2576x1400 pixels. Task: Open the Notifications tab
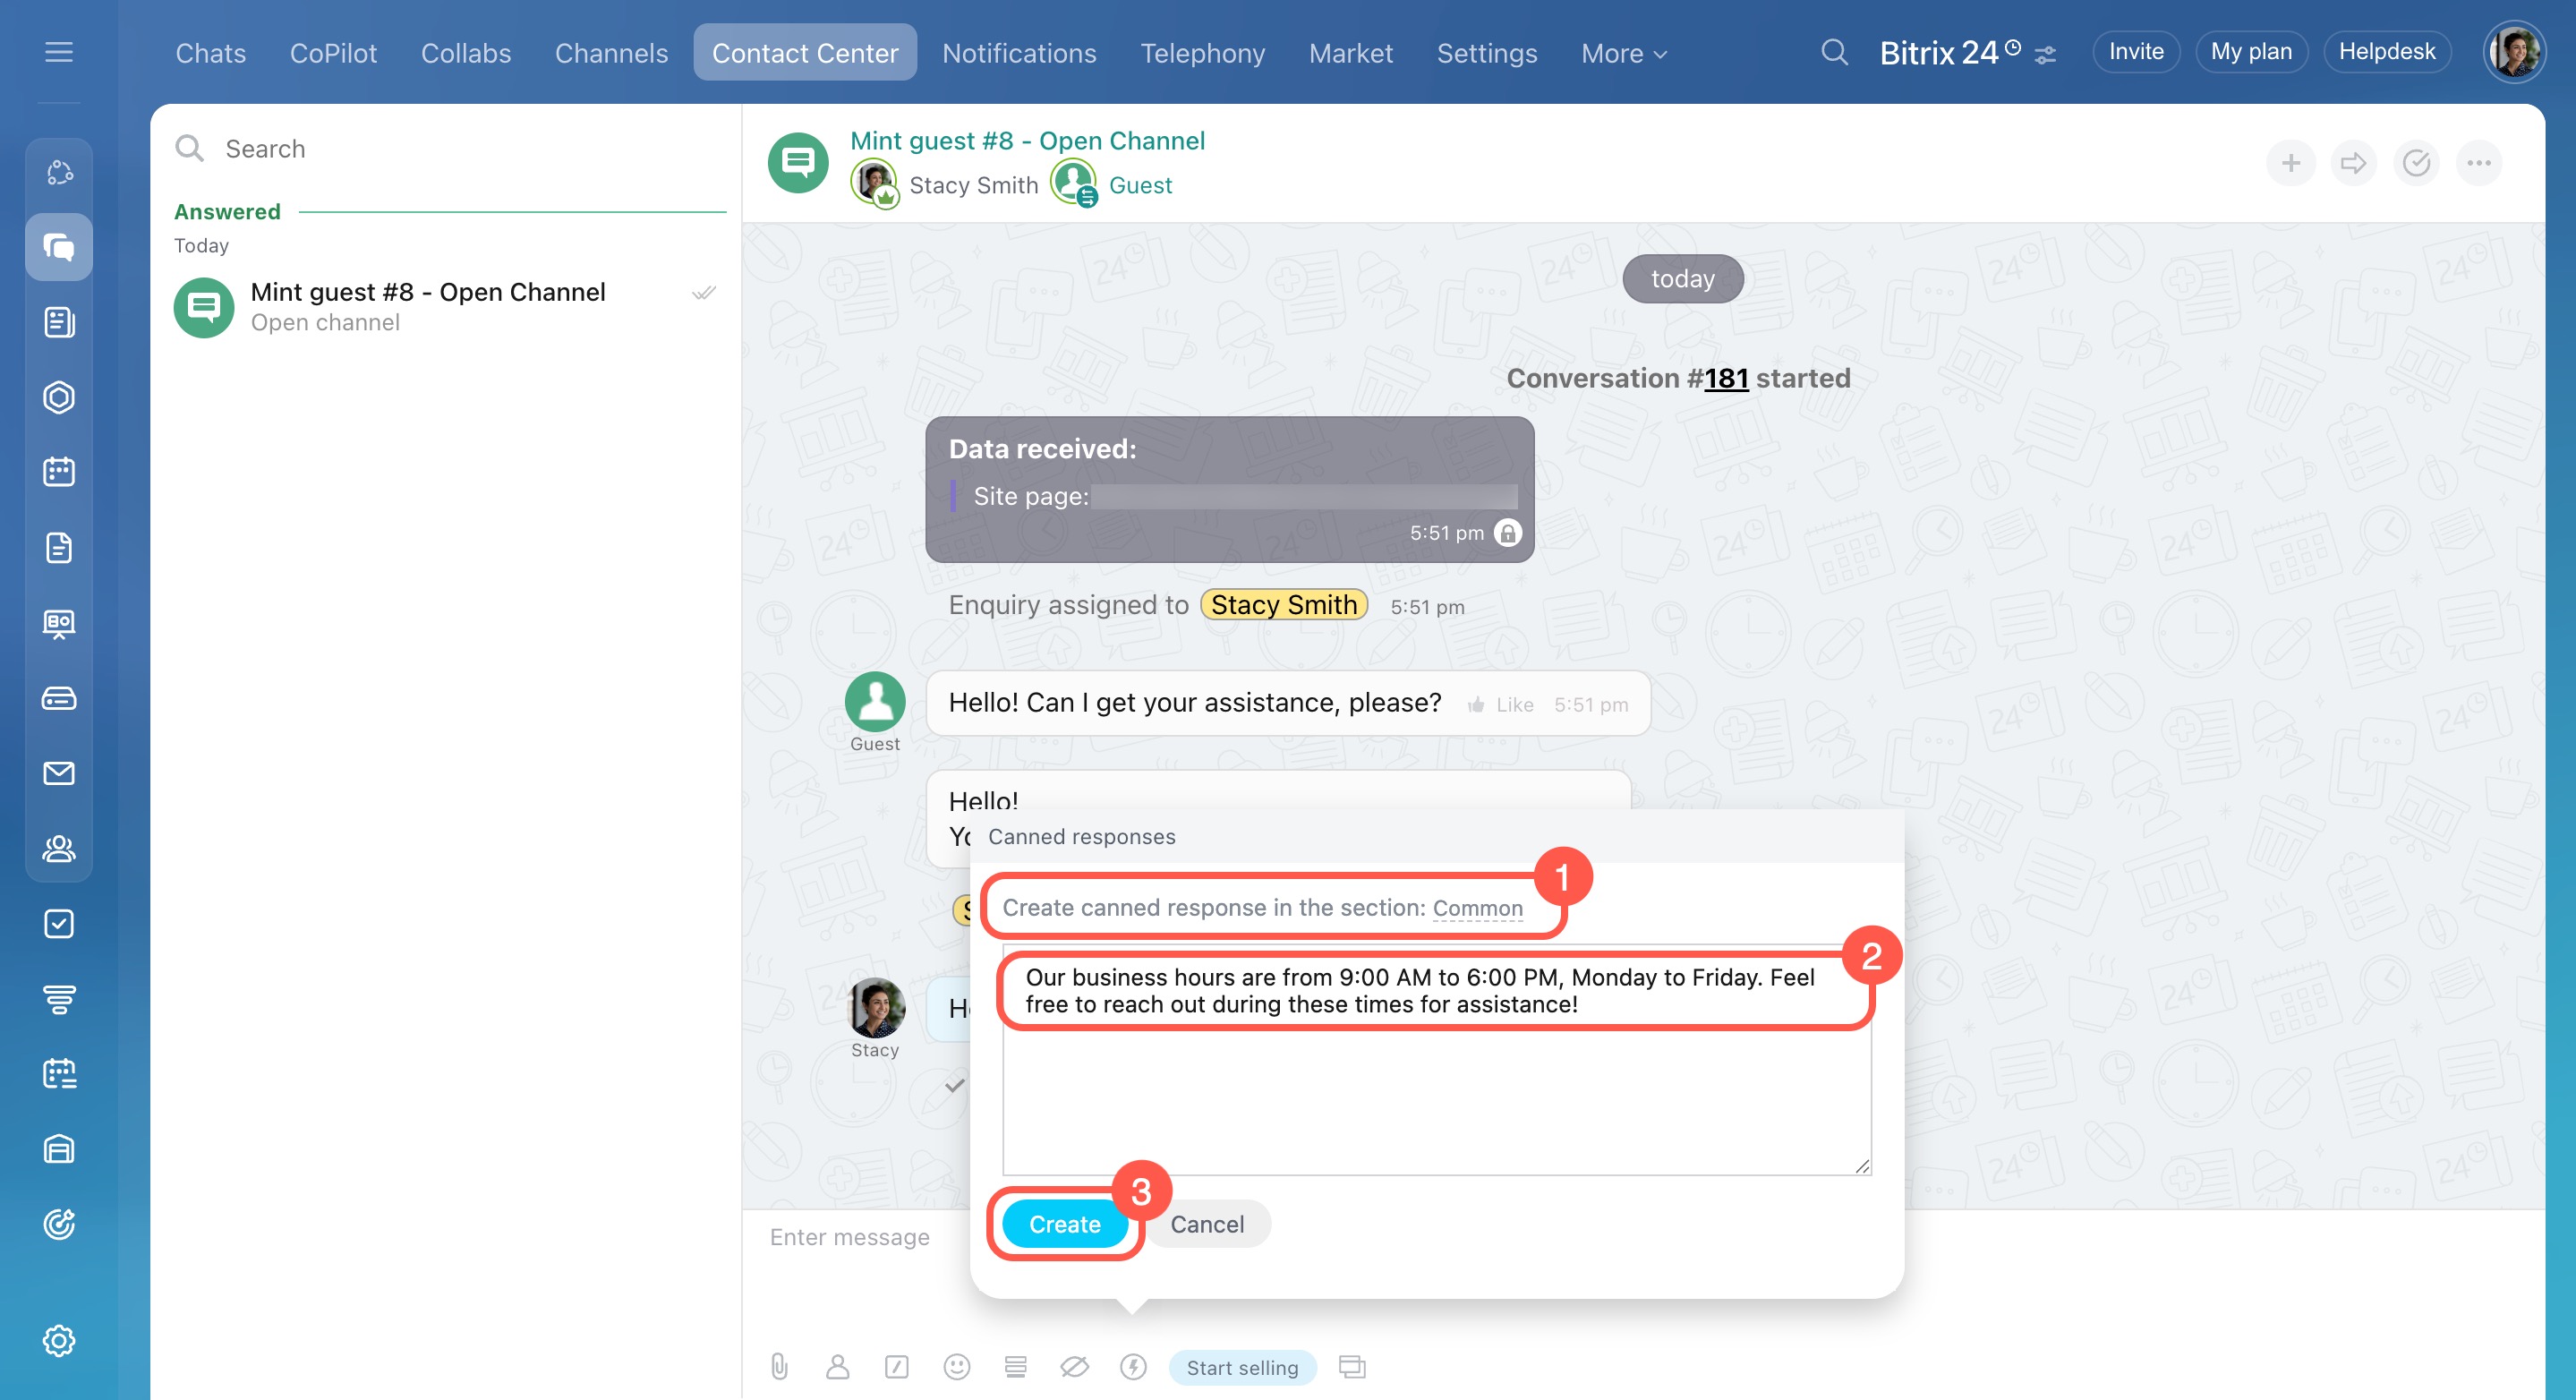pos(1018,53)
